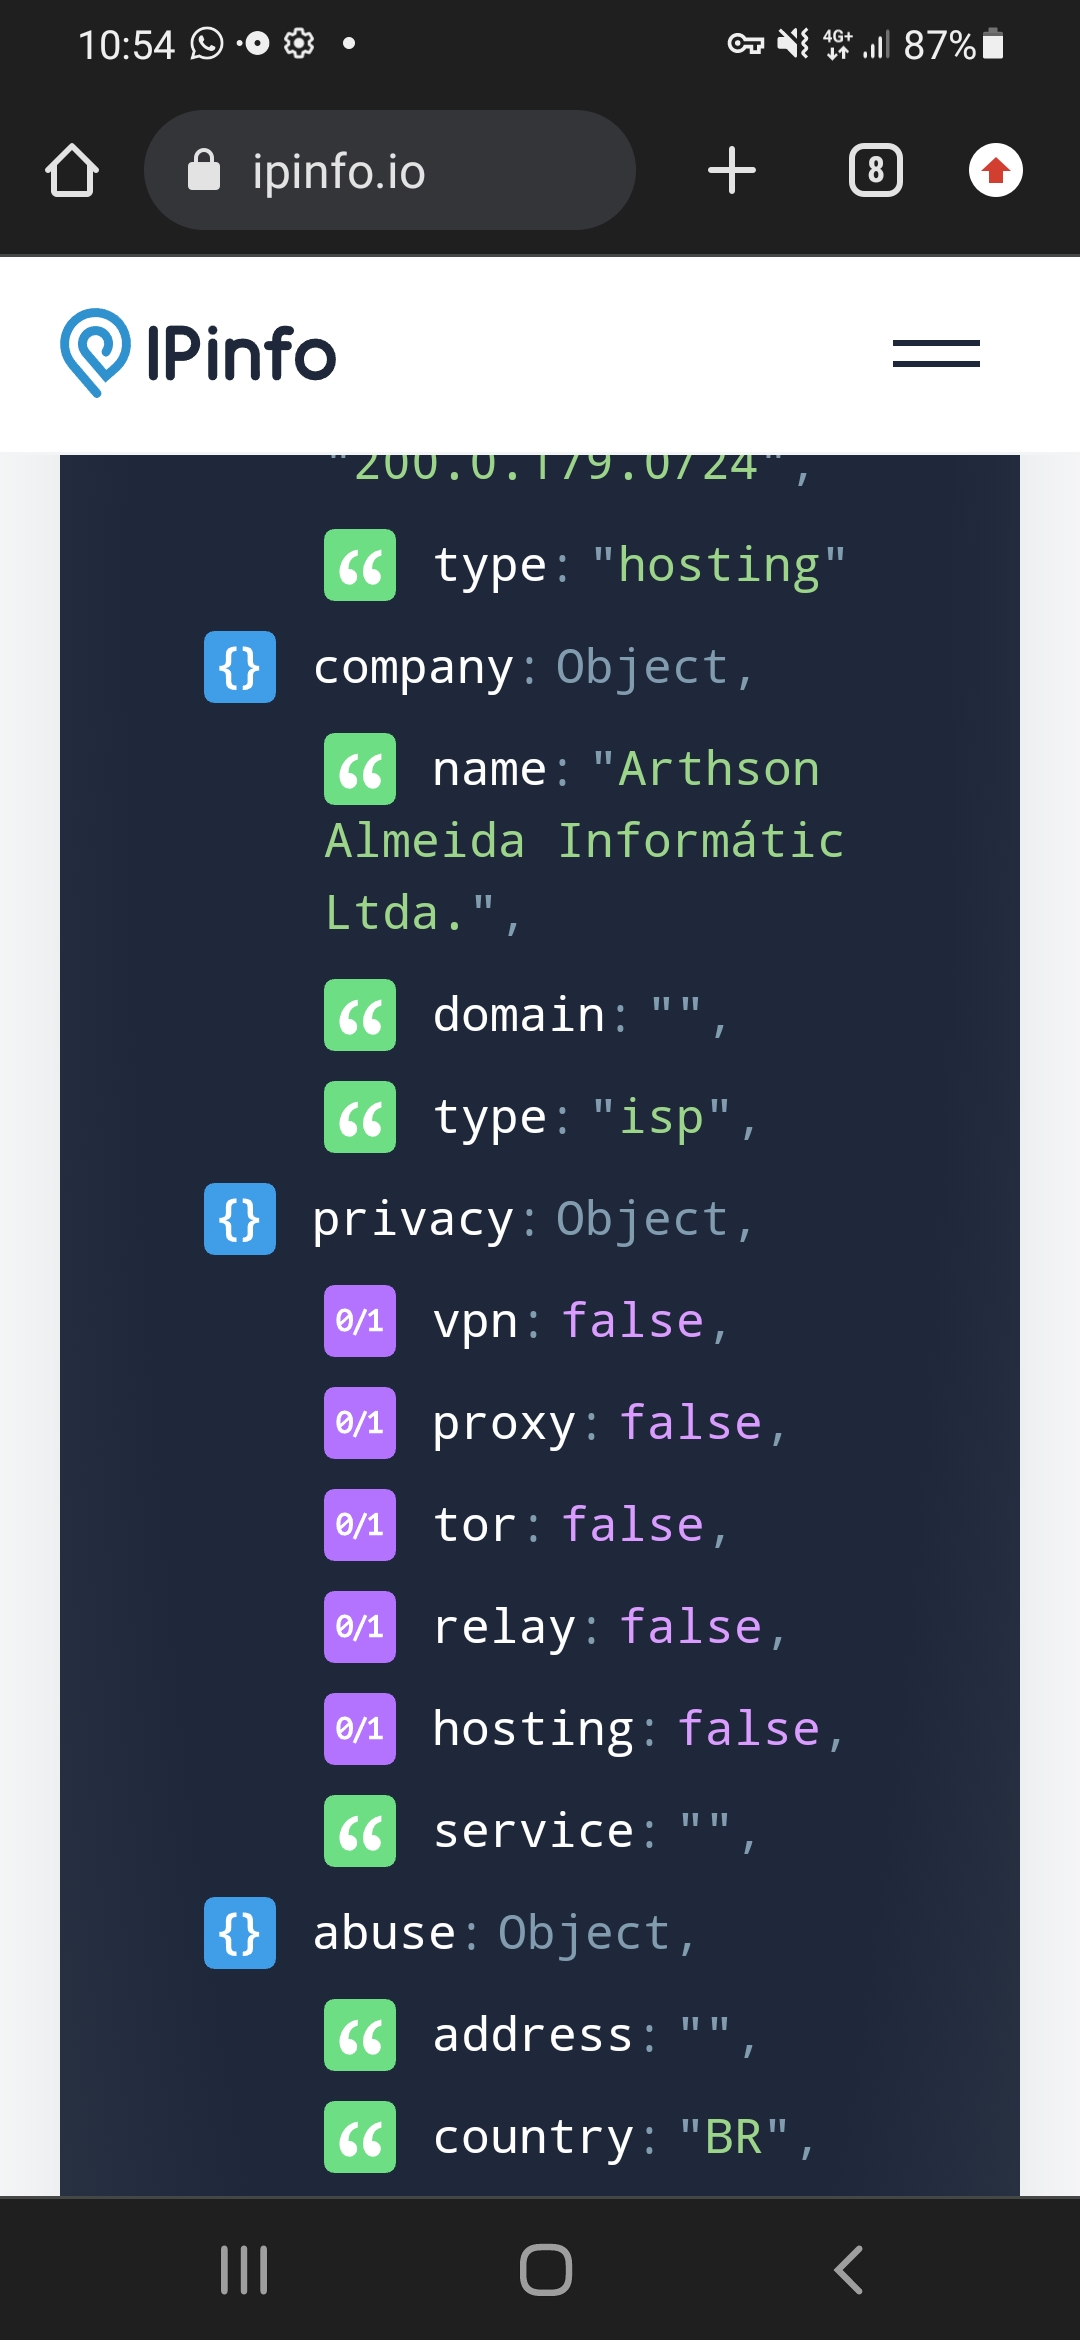The width and height of the screenshot is (1080, 2340).
Task: Open the tab switcher showing 8 tabs
Action: 875,170
